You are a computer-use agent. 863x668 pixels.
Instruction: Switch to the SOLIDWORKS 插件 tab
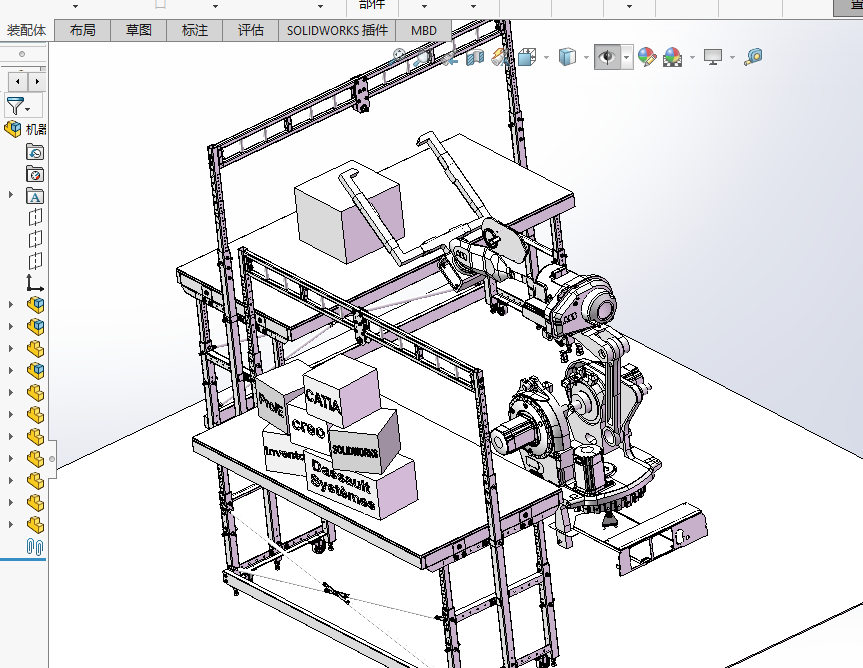coord(337,30)
